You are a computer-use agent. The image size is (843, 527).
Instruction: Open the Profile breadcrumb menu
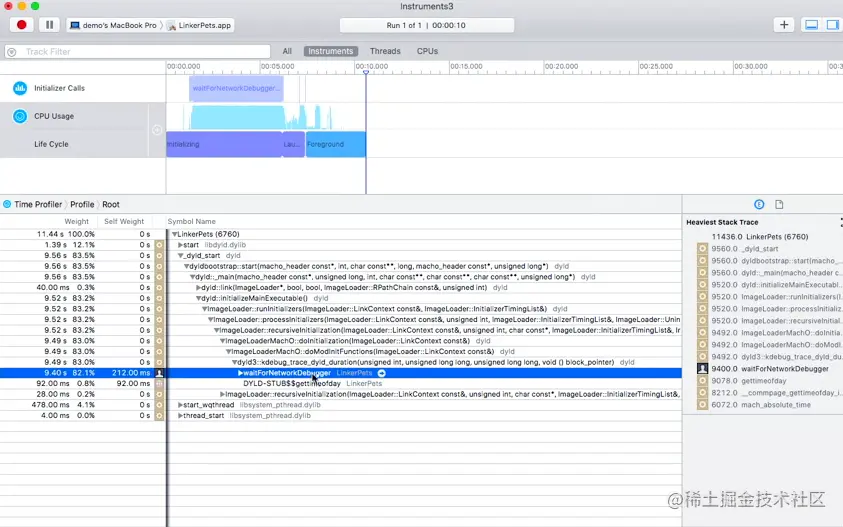82,204
